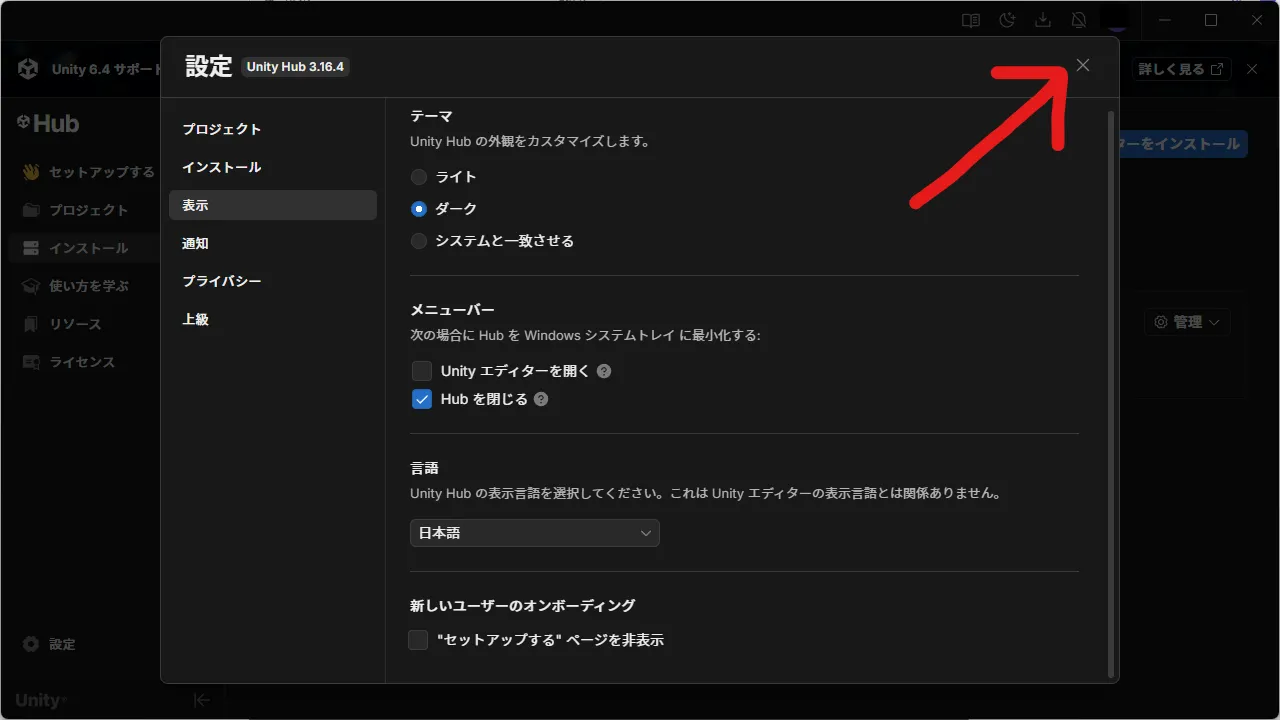Collapse the sidebar with the arrow icon

click(x=201, y=700)
